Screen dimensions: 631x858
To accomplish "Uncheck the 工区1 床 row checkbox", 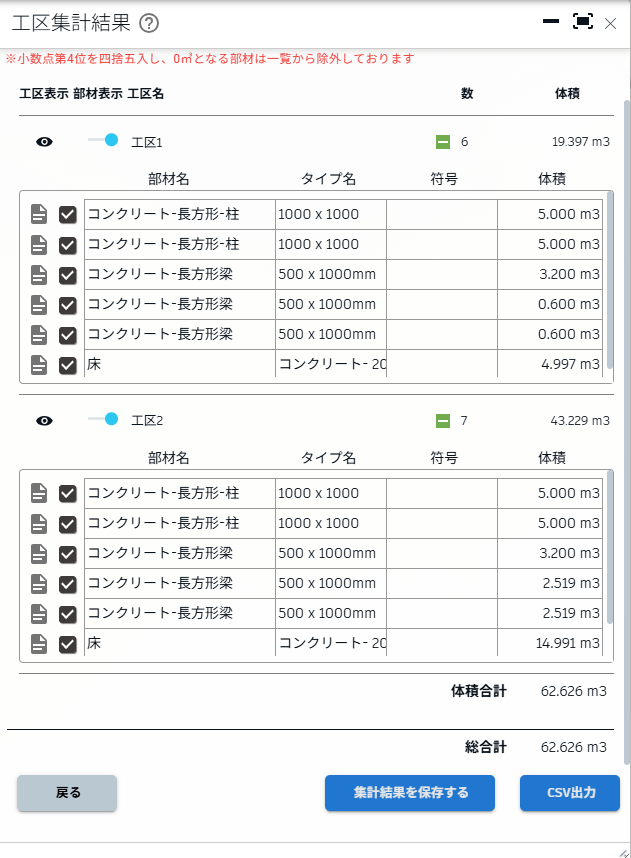I will pyautogui.click(x=68, y=365).
